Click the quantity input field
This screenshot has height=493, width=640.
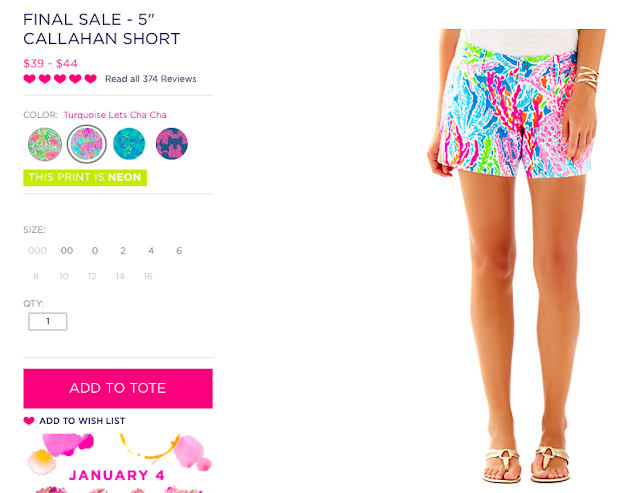coord(48,322)
